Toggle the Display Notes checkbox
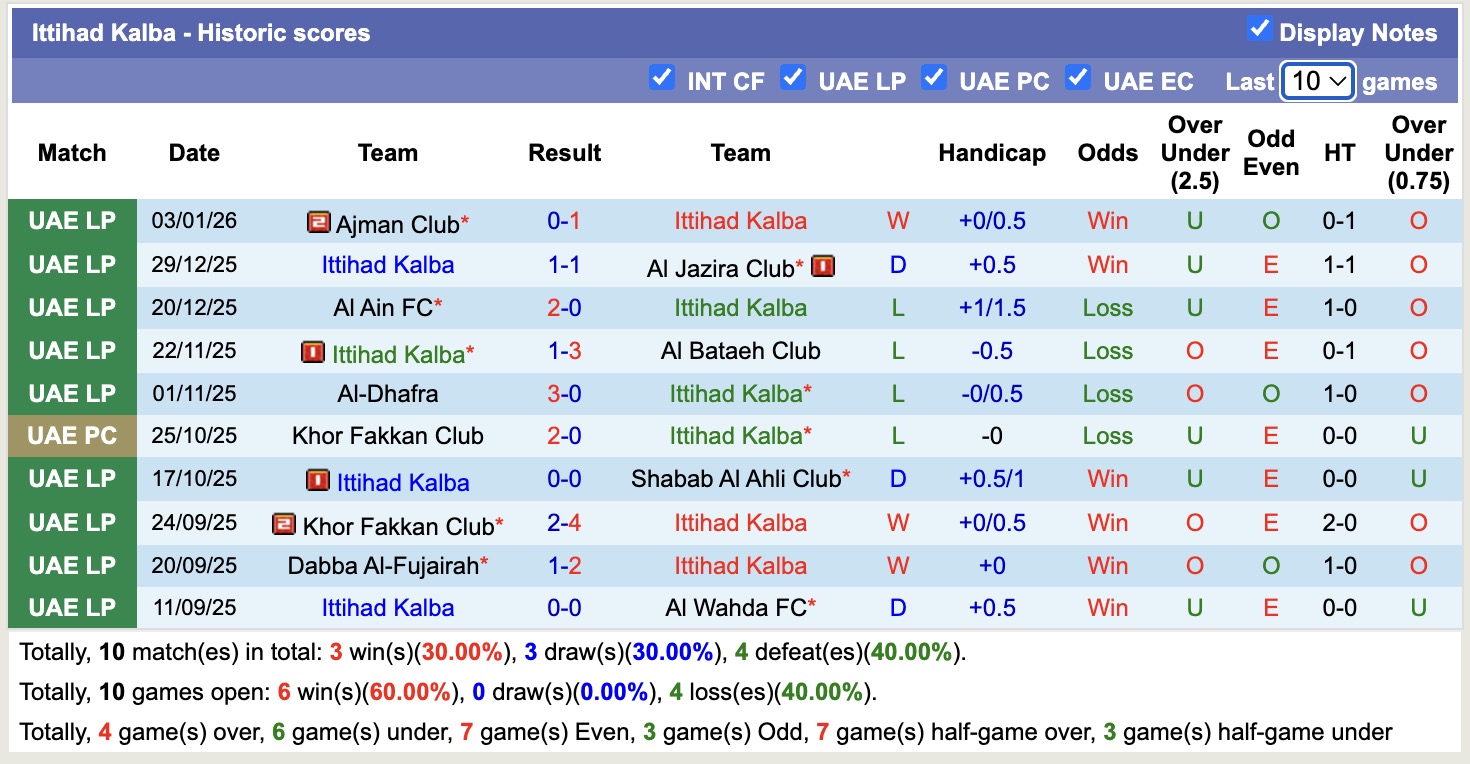This screenshot has width=1470, height=764. (x=1258, y=29)
